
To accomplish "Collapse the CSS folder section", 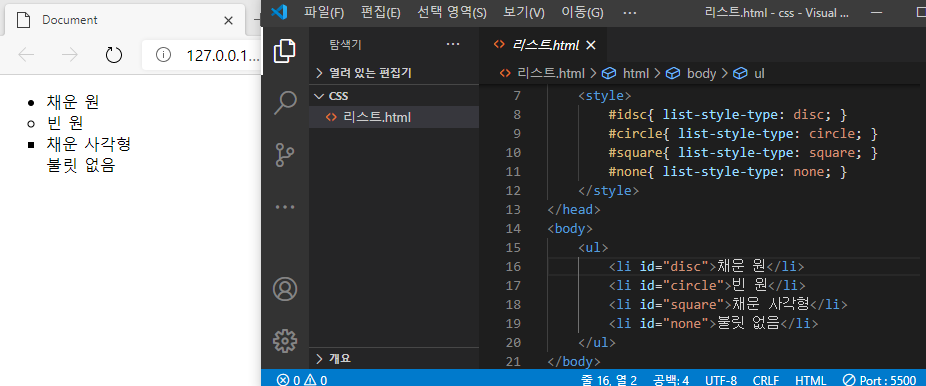I will 394,96.
